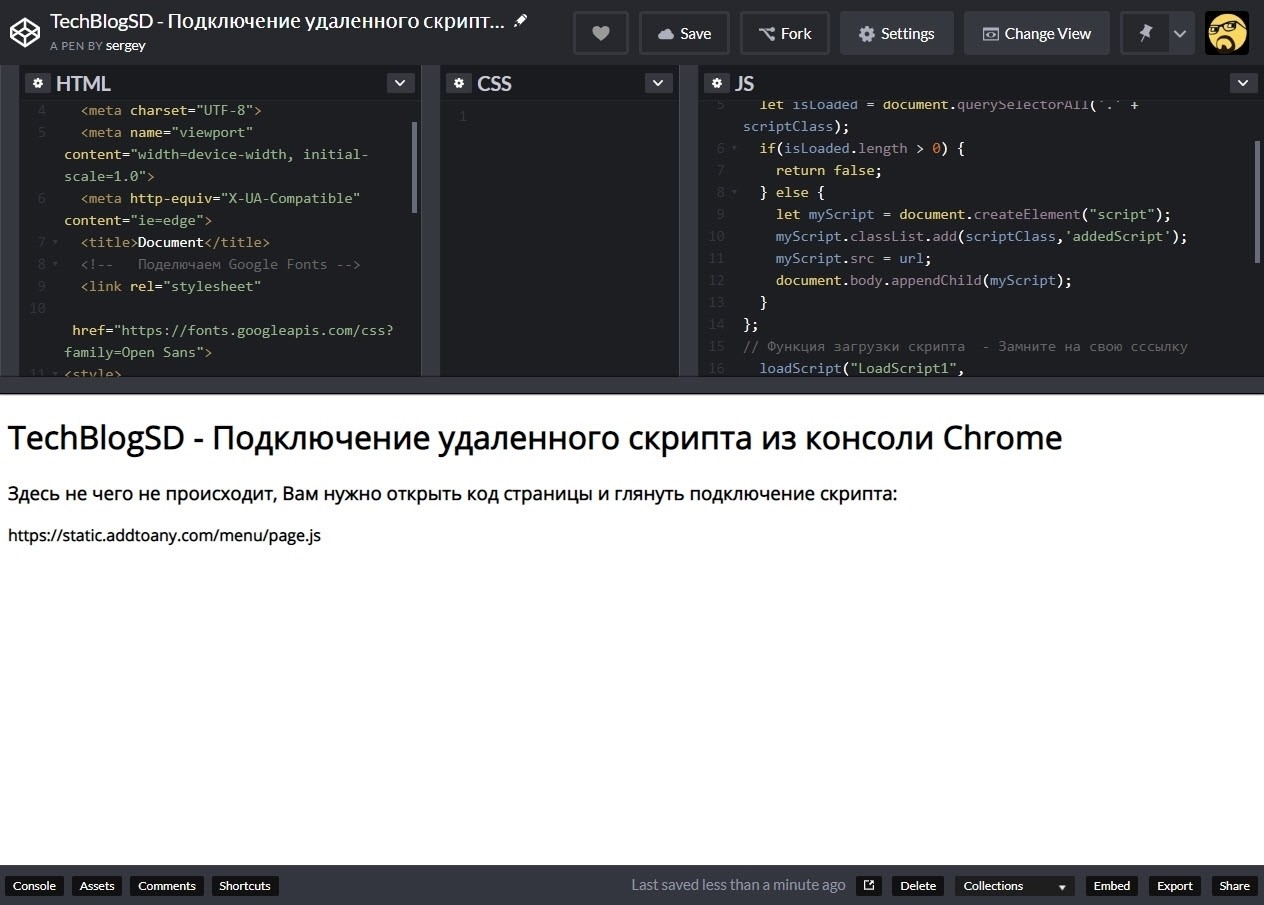Fork this pen
Viewport: 1264px width, 905px height.
(785, 33)
